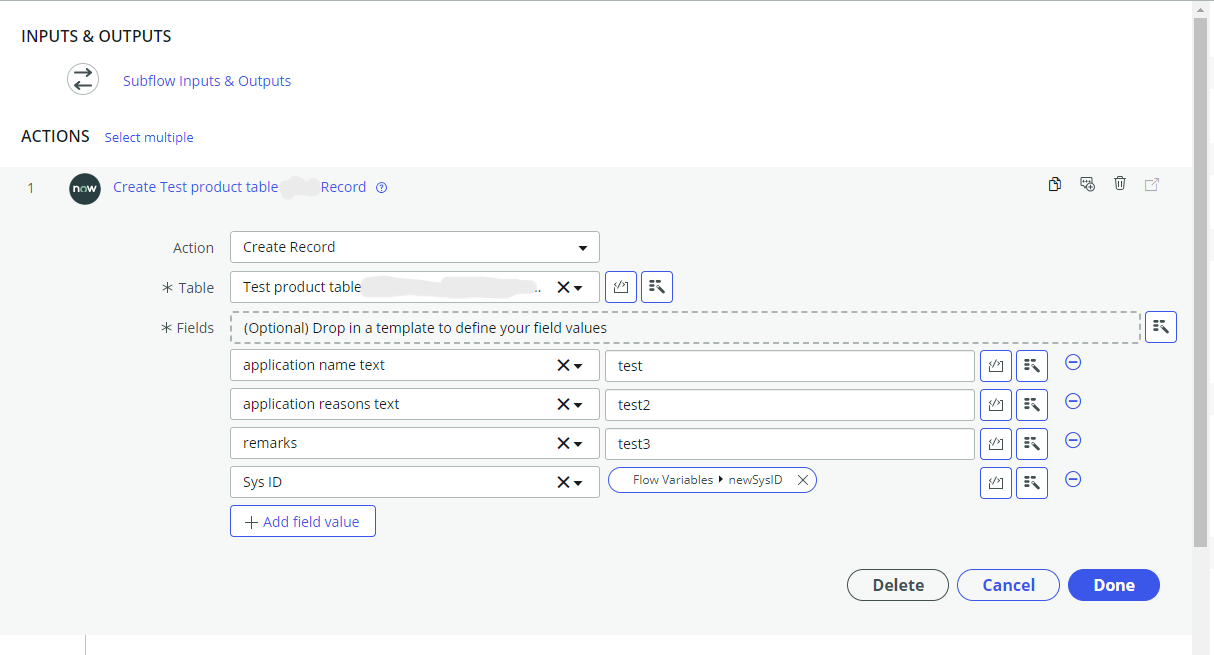Remove the remarks field row

click(x=1073, y=440)
